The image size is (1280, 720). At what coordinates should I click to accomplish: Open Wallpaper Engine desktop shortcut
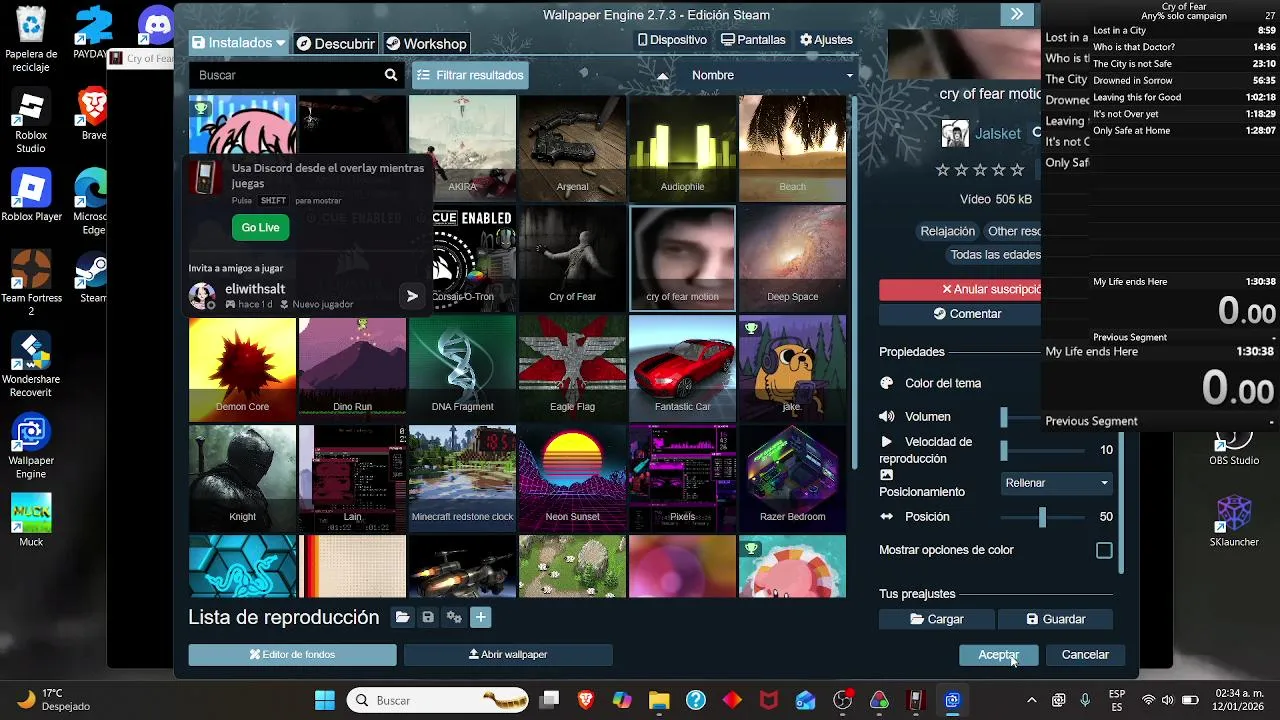pyautogui.click(x=31, y=447)
